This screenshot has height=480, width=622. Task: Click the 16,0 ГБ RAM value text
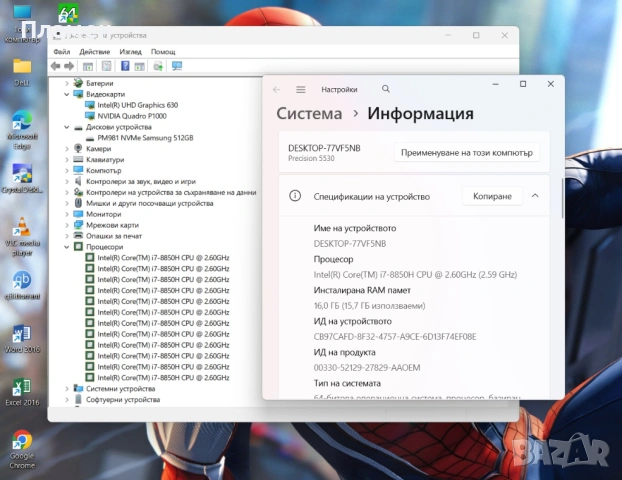369,305
